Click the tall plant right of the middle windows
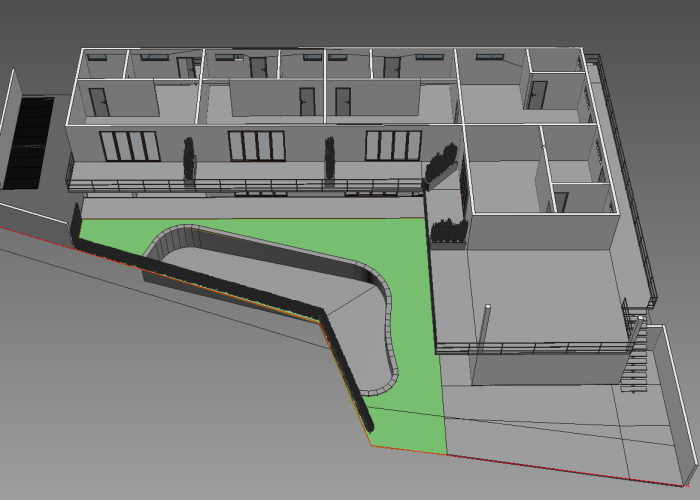The width and height of the screenshot is (700, 500). pos(329,160)
